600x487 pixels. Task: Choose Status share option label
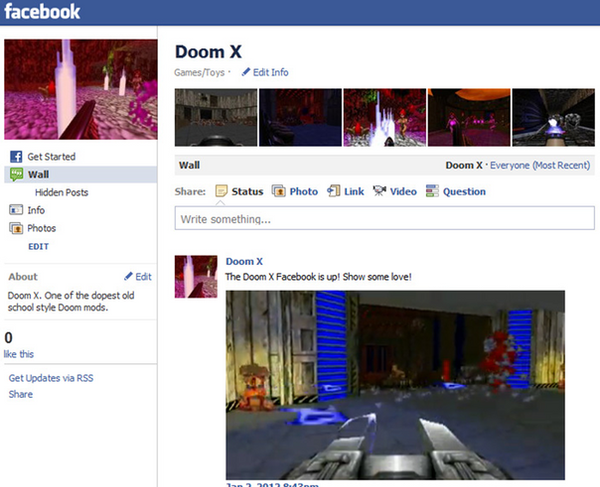(x=247, y=192)
